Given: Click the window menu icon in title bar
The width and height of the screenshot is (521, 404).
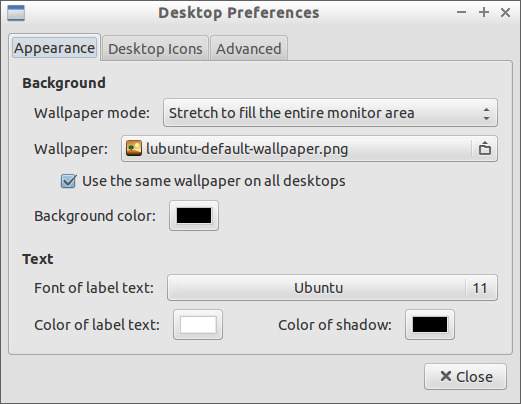Looking at the screenshot, I should [16, 13].
